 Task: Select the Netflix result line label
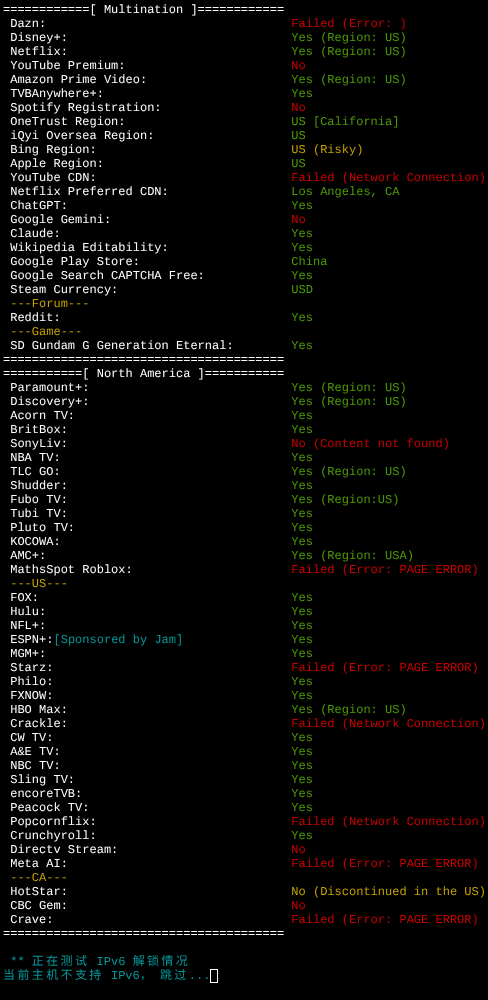pyautogui.click(x=39, y=52)
